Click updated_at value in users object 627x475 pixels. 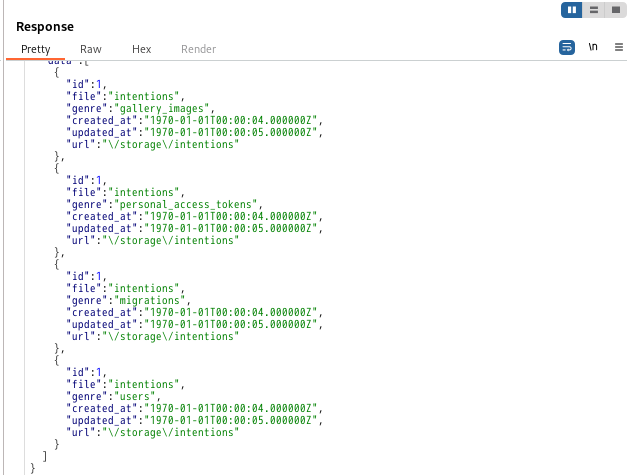pos(231,421)
